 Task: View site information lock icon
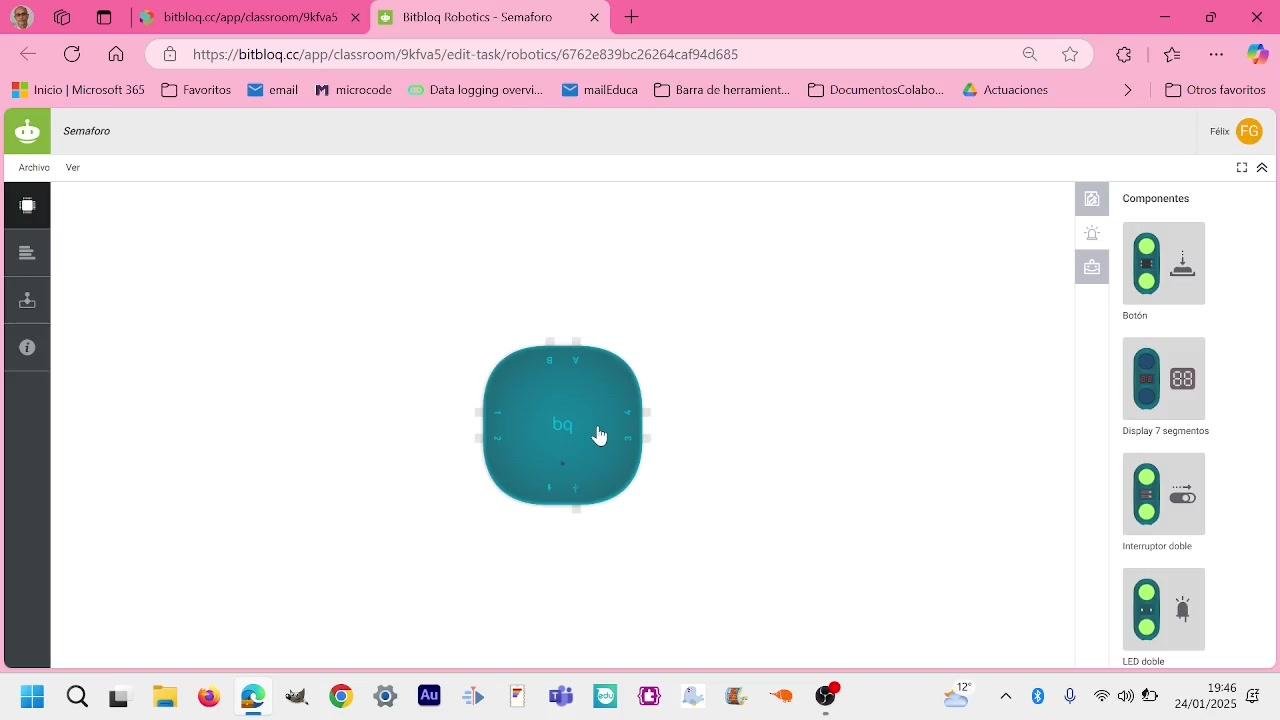coord(170,54)
